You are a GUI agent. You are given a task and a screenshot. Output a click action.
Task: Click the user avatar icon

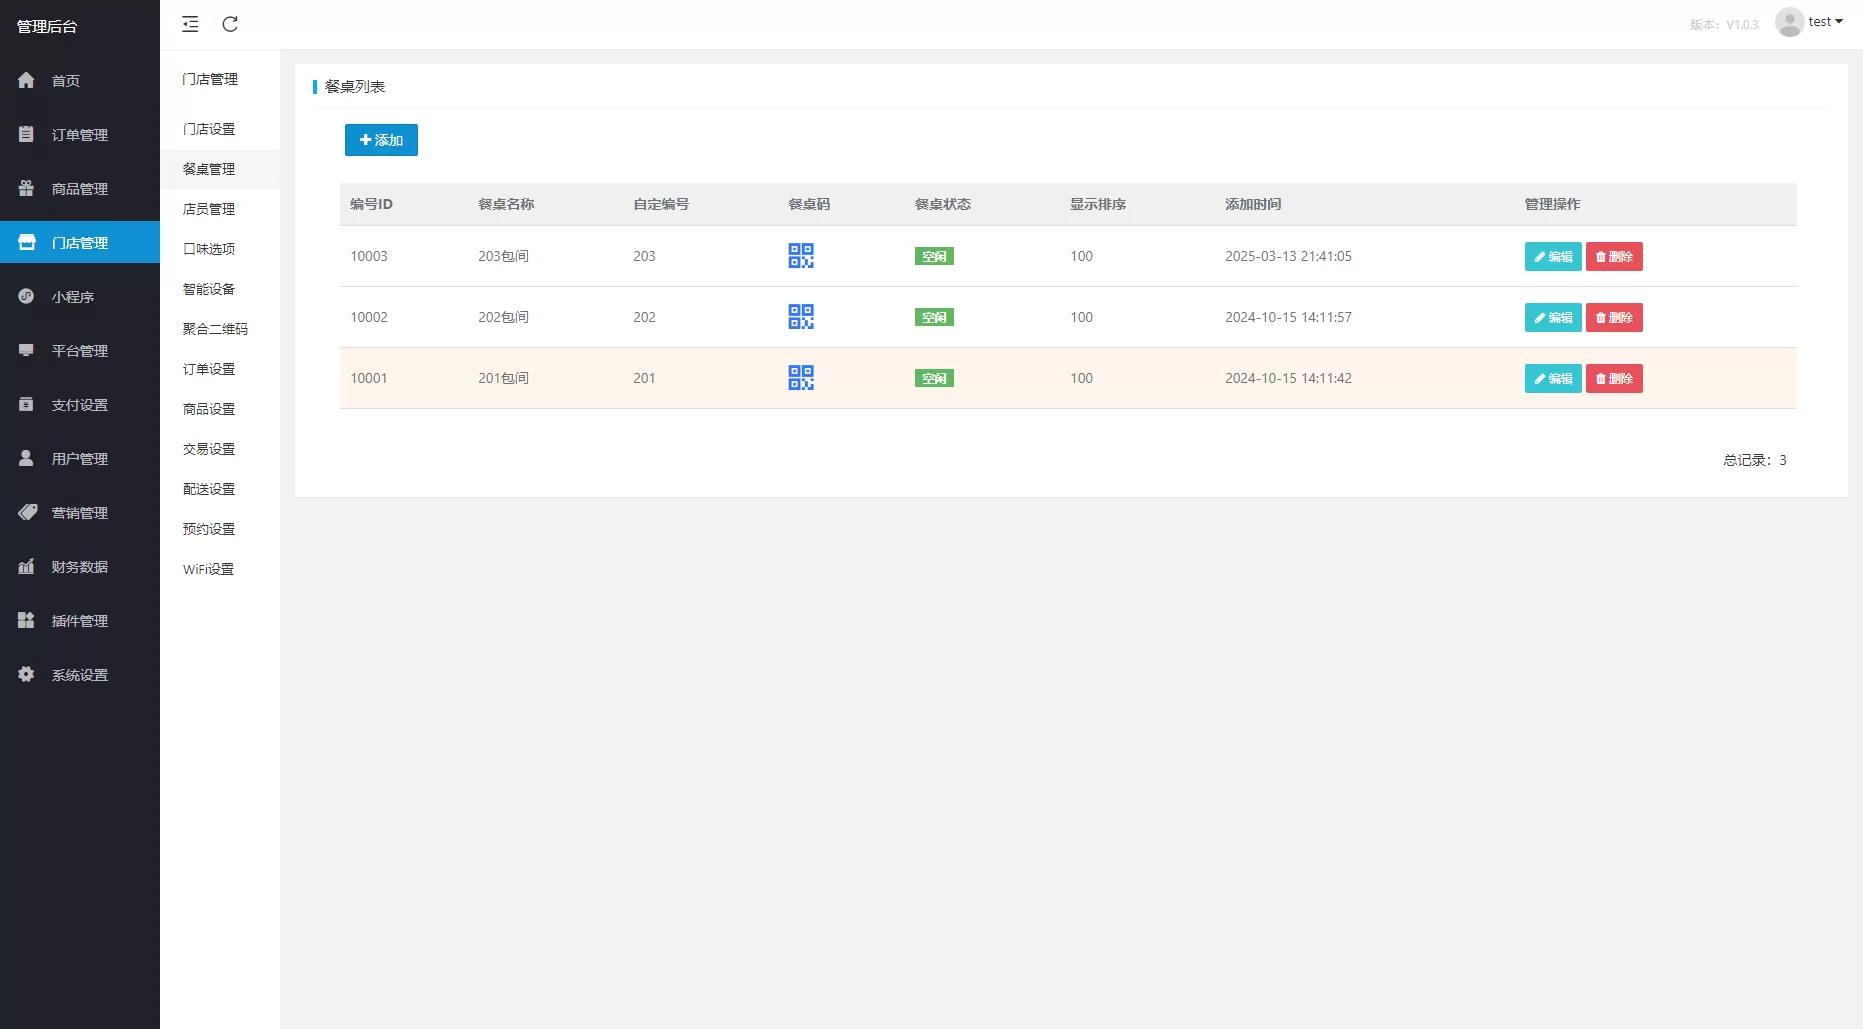(x=1788, y=22)
